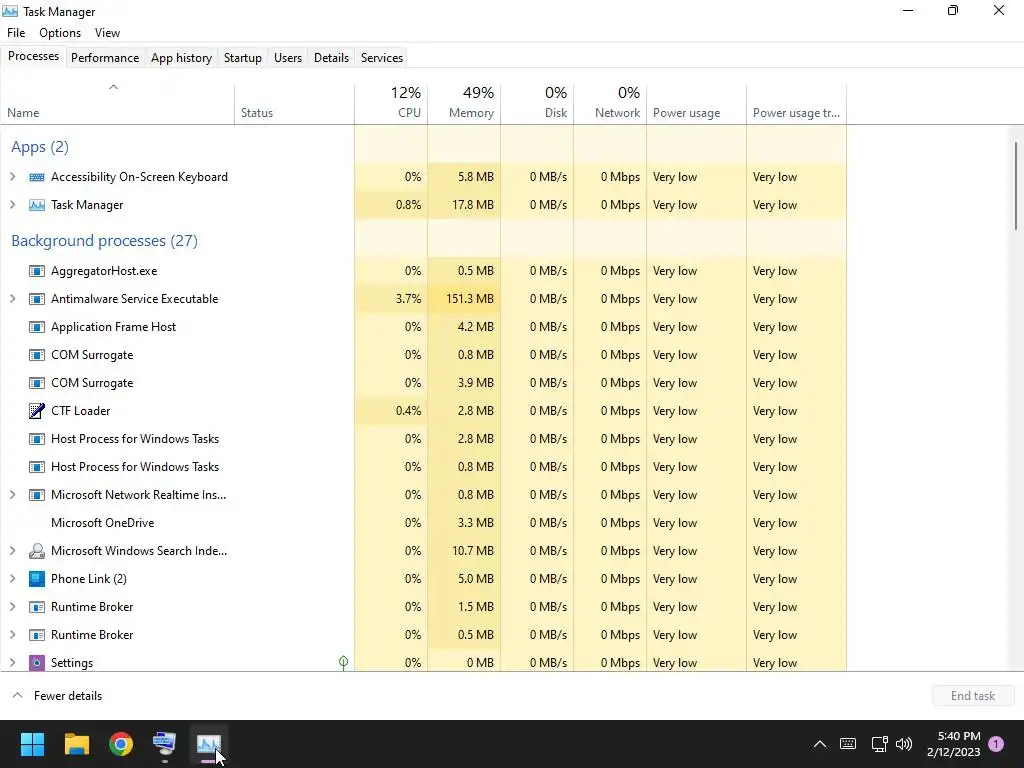Click the End task button
1024x768 pixels.
973,696
